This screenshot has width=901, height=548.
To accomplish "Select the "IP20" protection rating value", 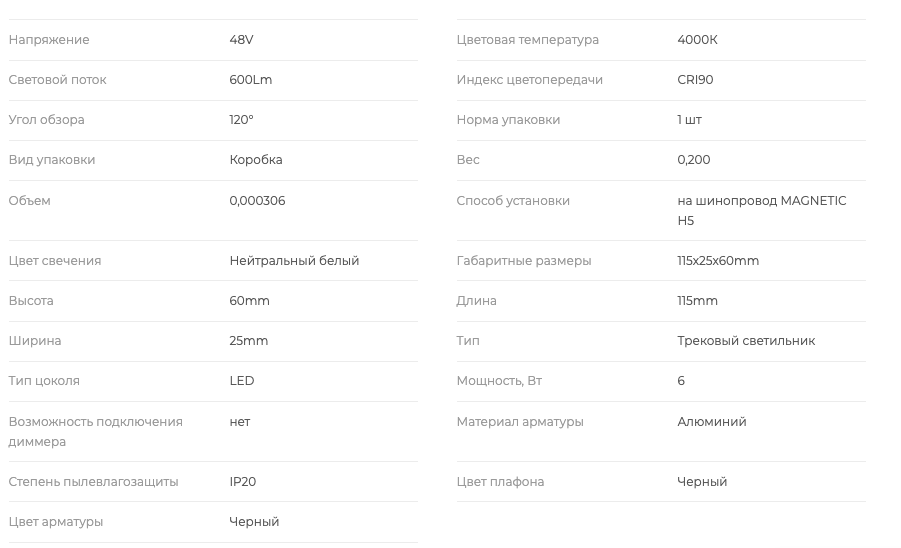I will [x=242, y=482].
